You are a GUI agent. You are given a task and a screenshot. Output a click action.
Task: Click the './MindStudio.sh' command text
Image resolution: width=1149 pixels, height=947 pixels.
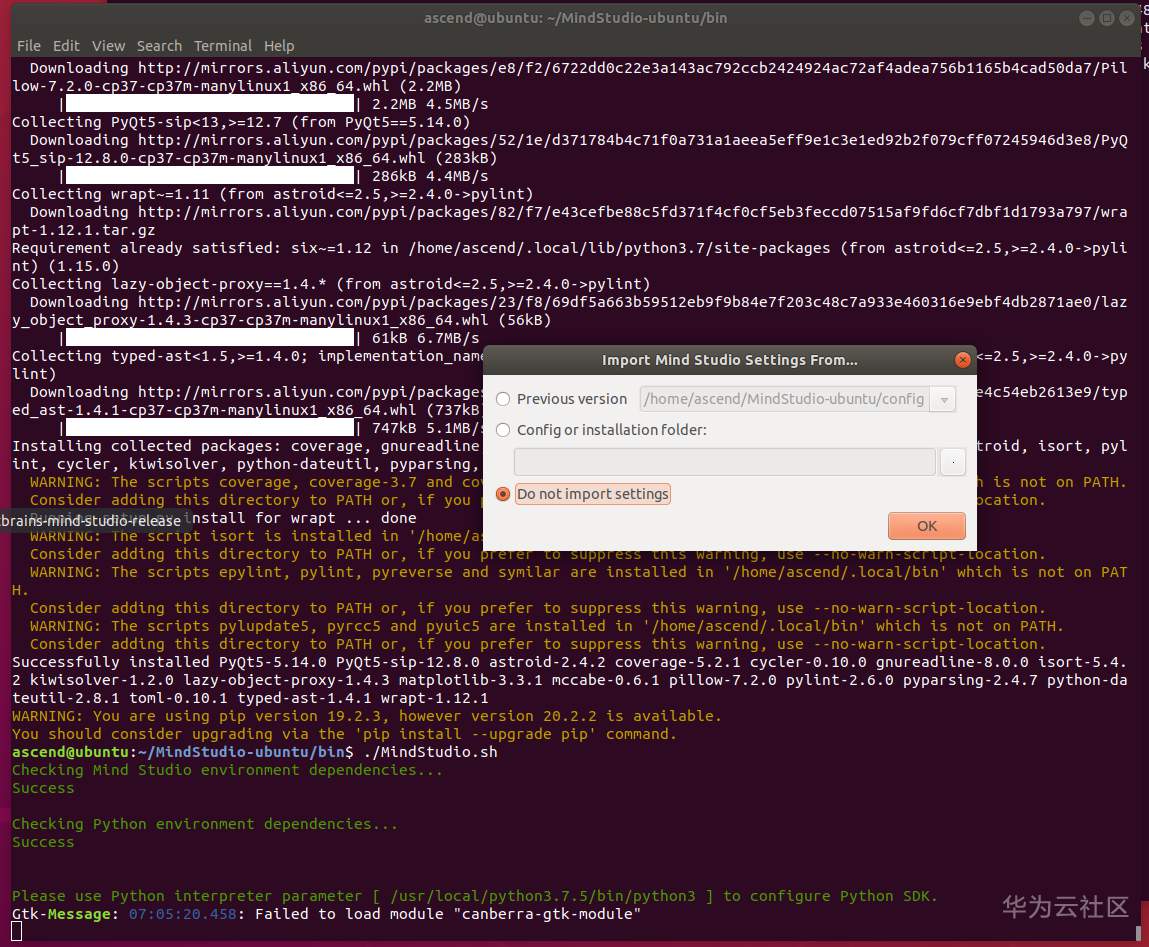pyautogui.click(x=430, y=752)
